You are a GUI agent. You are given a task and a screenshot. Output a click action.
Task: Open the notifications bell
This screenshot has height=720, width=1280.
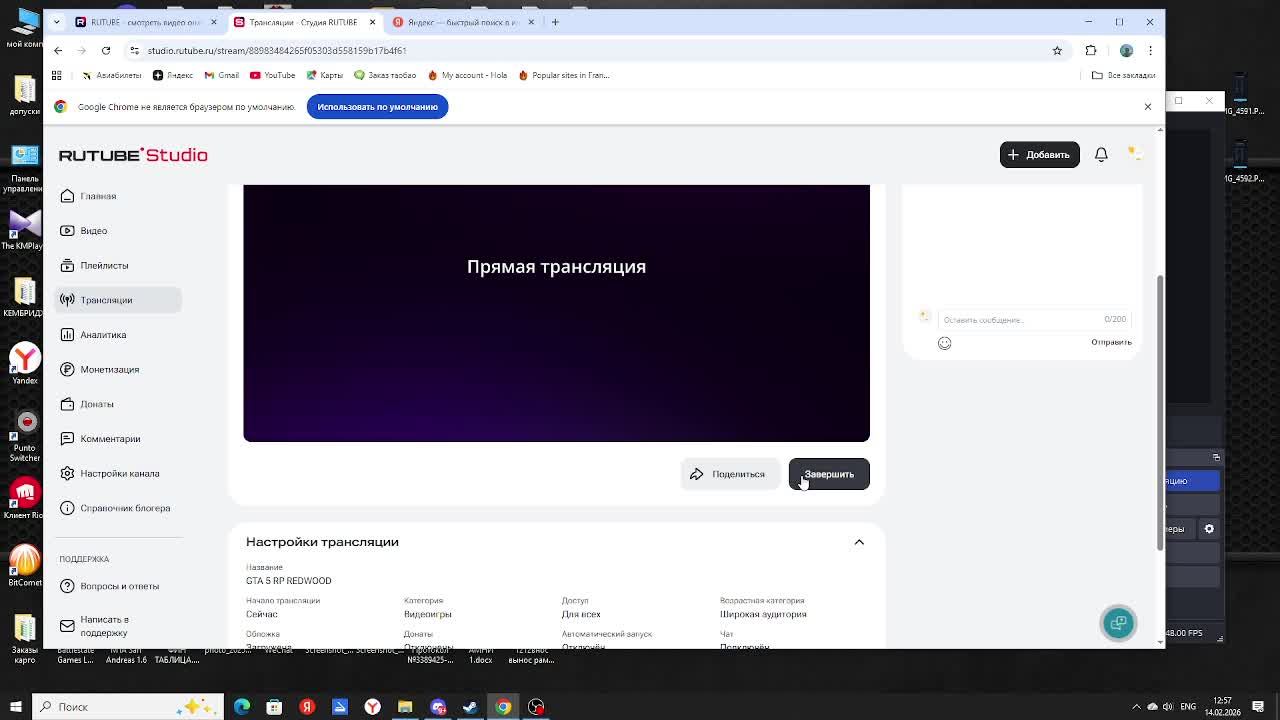coord(1101,154)
